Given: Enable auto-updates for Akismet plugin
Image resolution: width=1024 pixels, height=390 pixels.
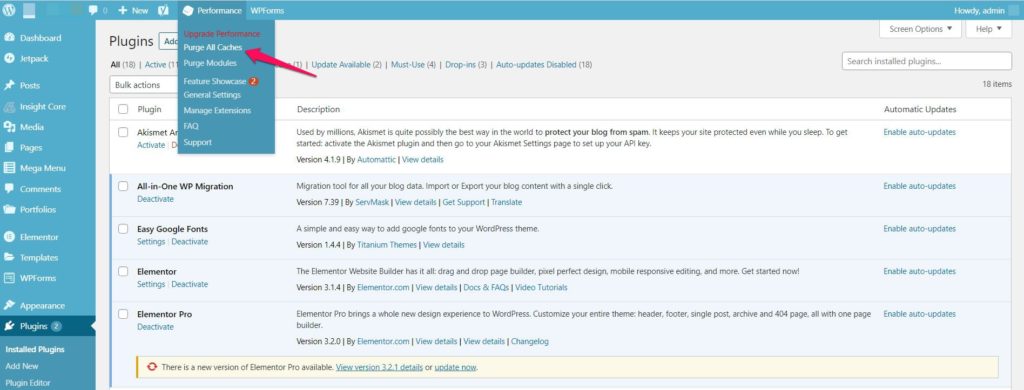Looking at the screenshot, I should [920, 132].
